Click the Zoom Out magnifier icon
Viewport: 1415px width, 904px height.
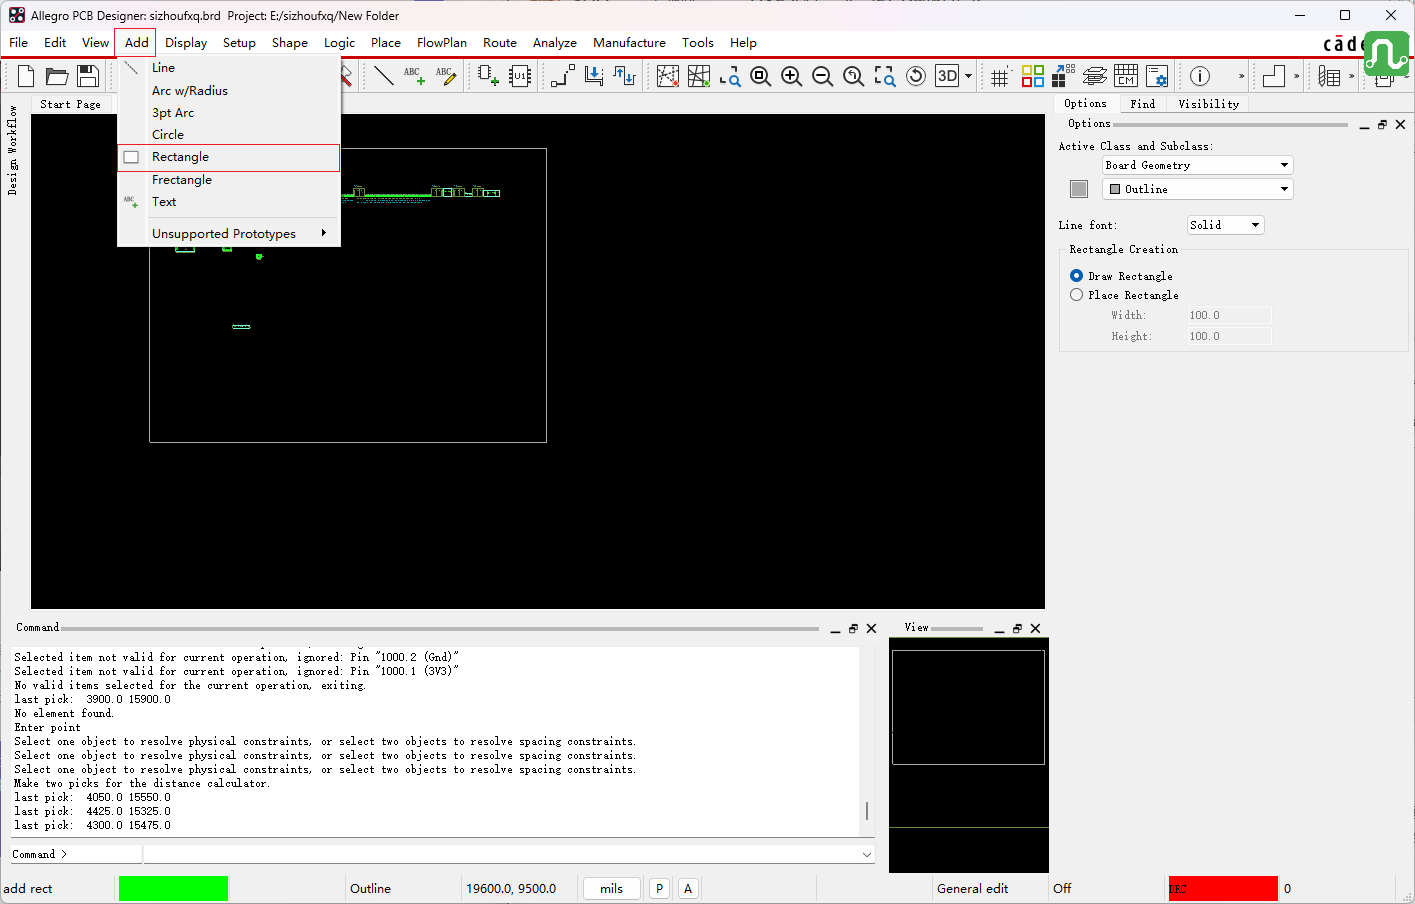pos(823,76)
